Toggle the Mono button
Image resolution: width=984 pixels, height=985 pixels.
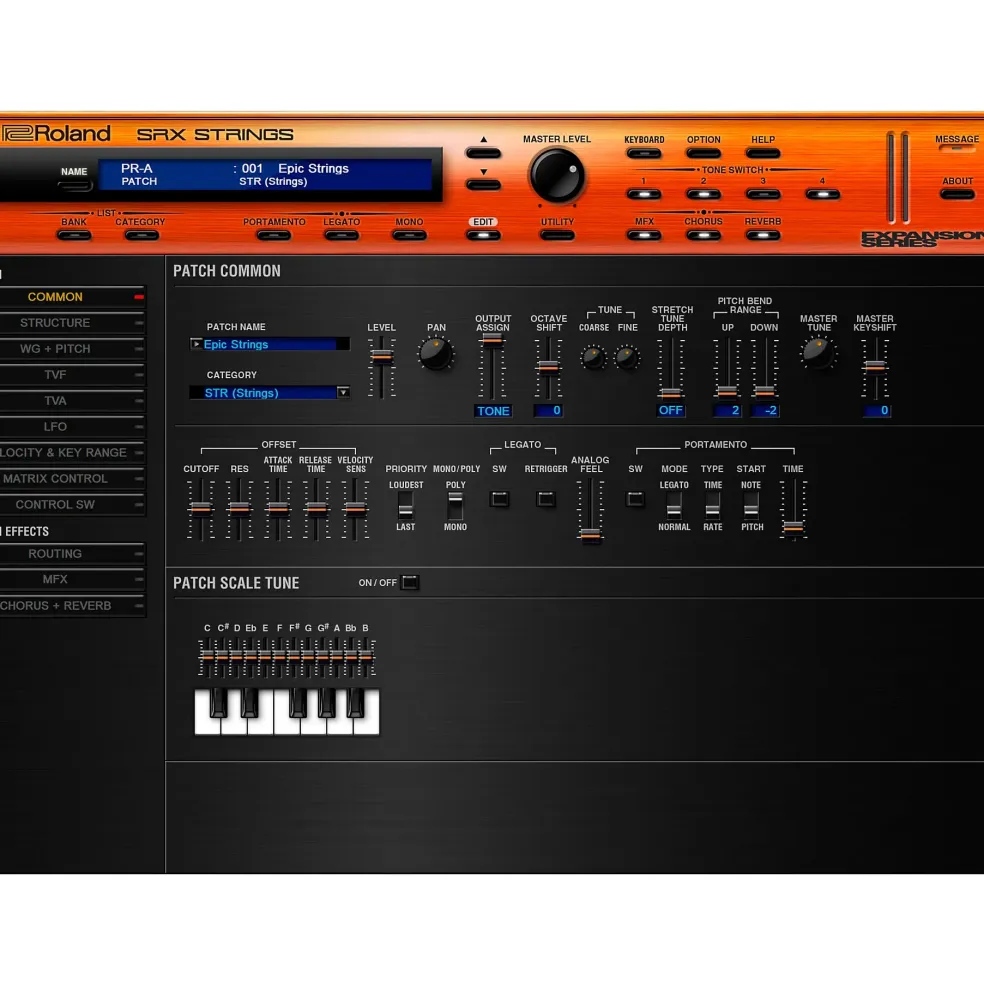point(409,236)
